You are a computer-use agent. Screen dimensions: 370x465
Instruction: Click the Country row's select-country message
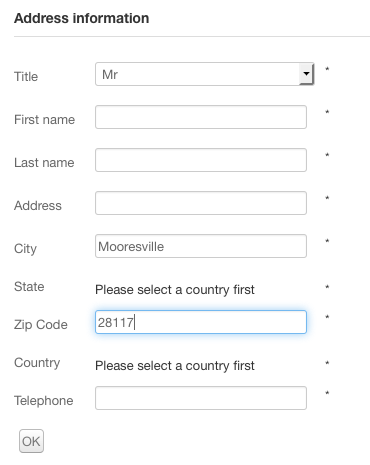(175, 366)
